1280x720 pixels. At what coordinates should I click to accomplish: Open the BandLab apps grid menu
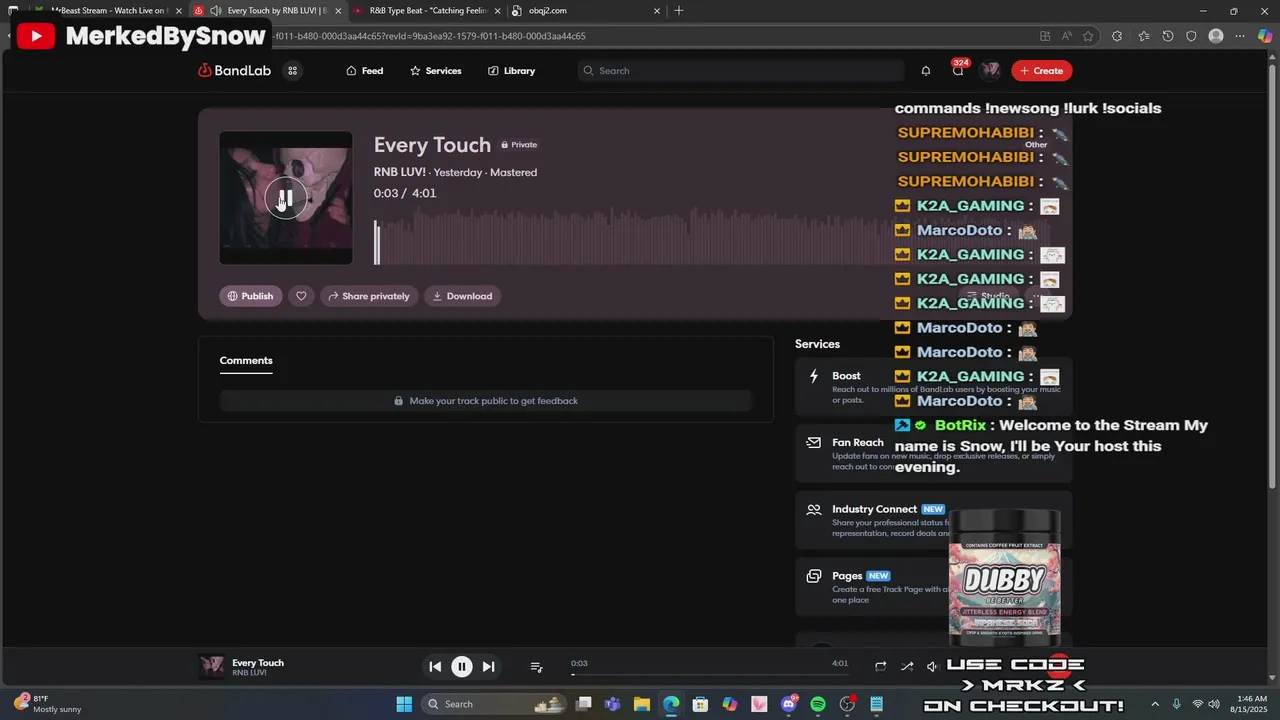(292, 71)
